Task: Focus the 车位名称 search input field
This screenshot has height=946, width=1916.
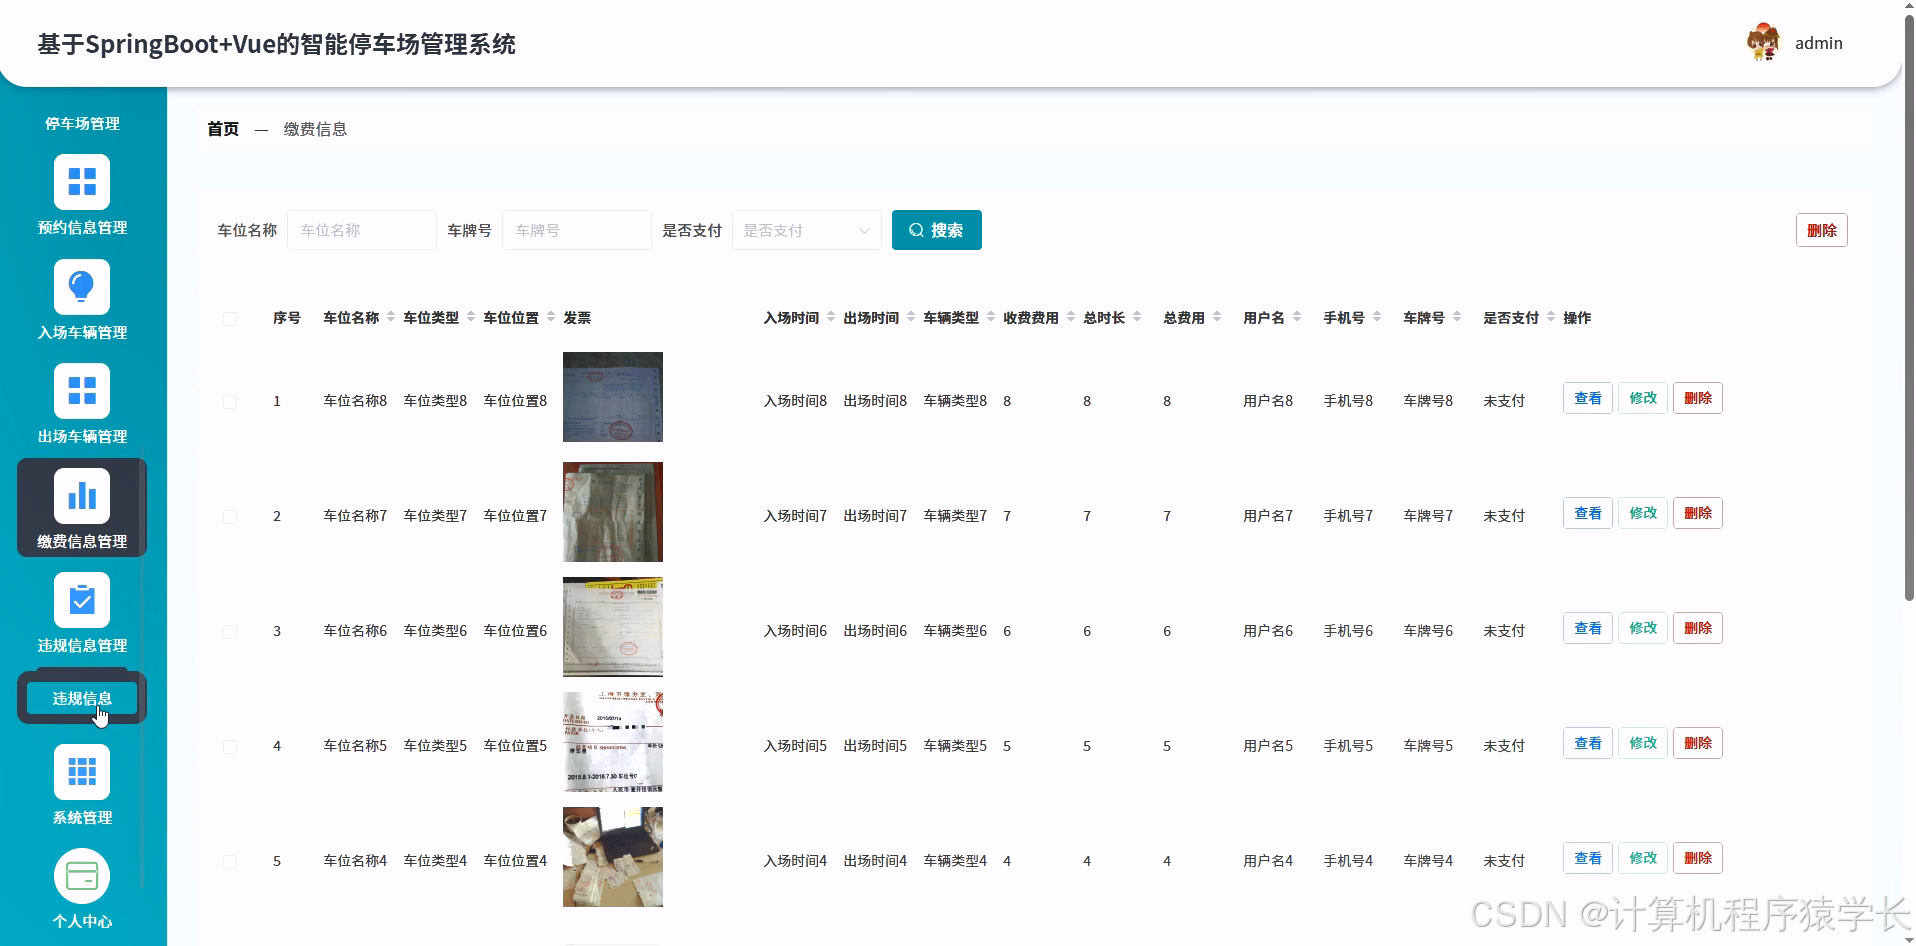Action: (362, 230)
